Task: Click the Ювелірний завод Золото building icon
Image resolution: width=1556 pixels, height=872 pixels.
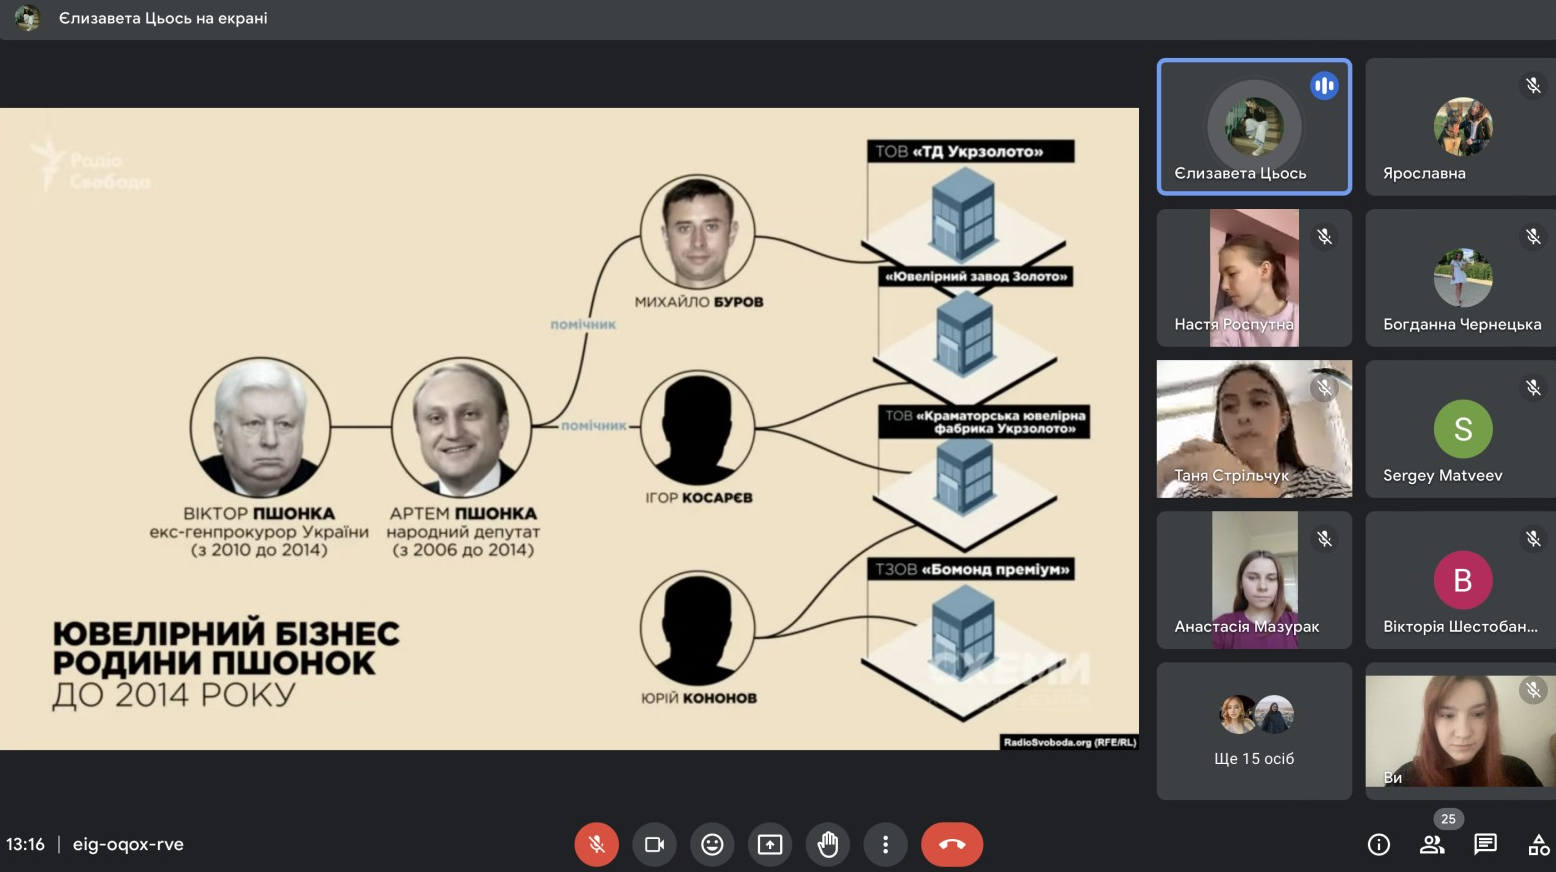Action: [x=965, y=335]
